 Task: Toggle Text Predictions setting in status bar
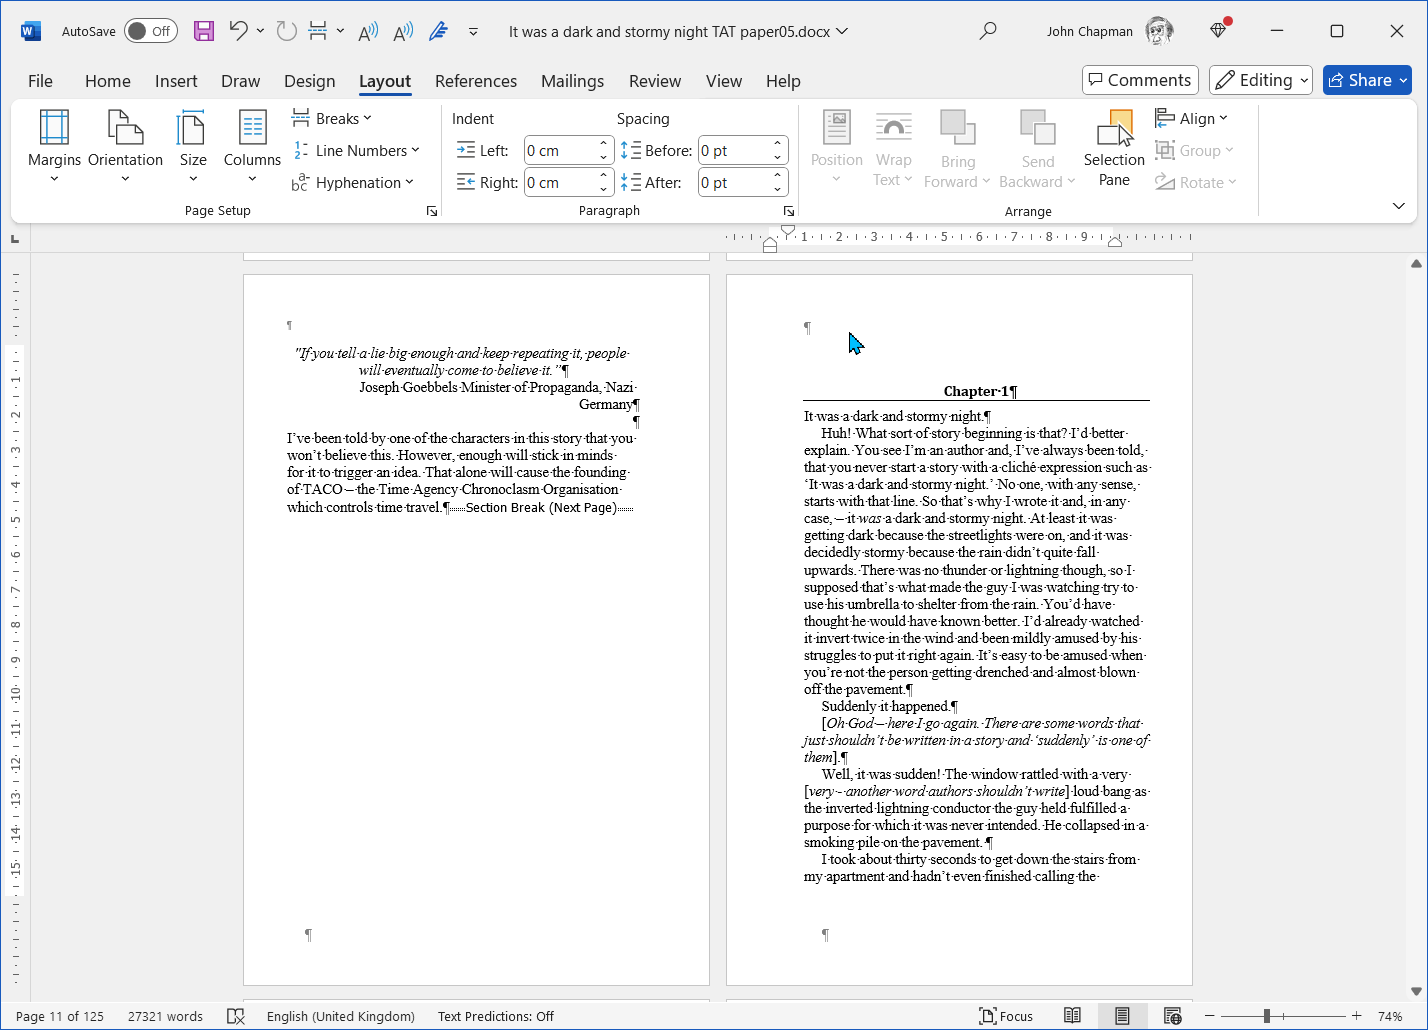click(495, 1016)
